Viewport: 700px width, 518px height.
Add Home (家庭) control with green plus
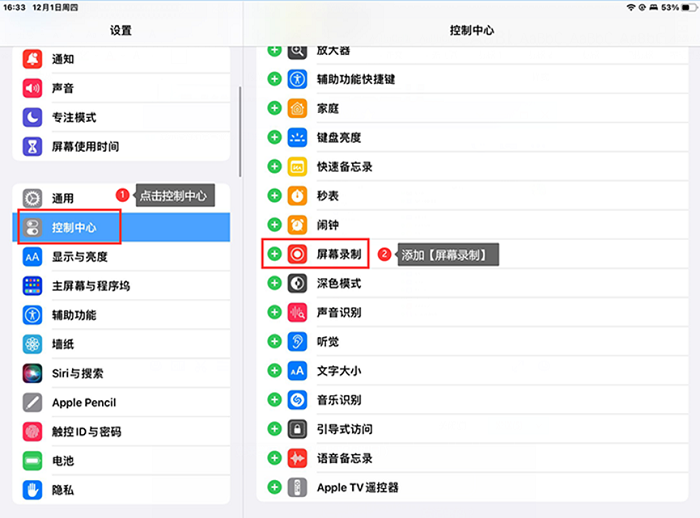coord(275,108)
